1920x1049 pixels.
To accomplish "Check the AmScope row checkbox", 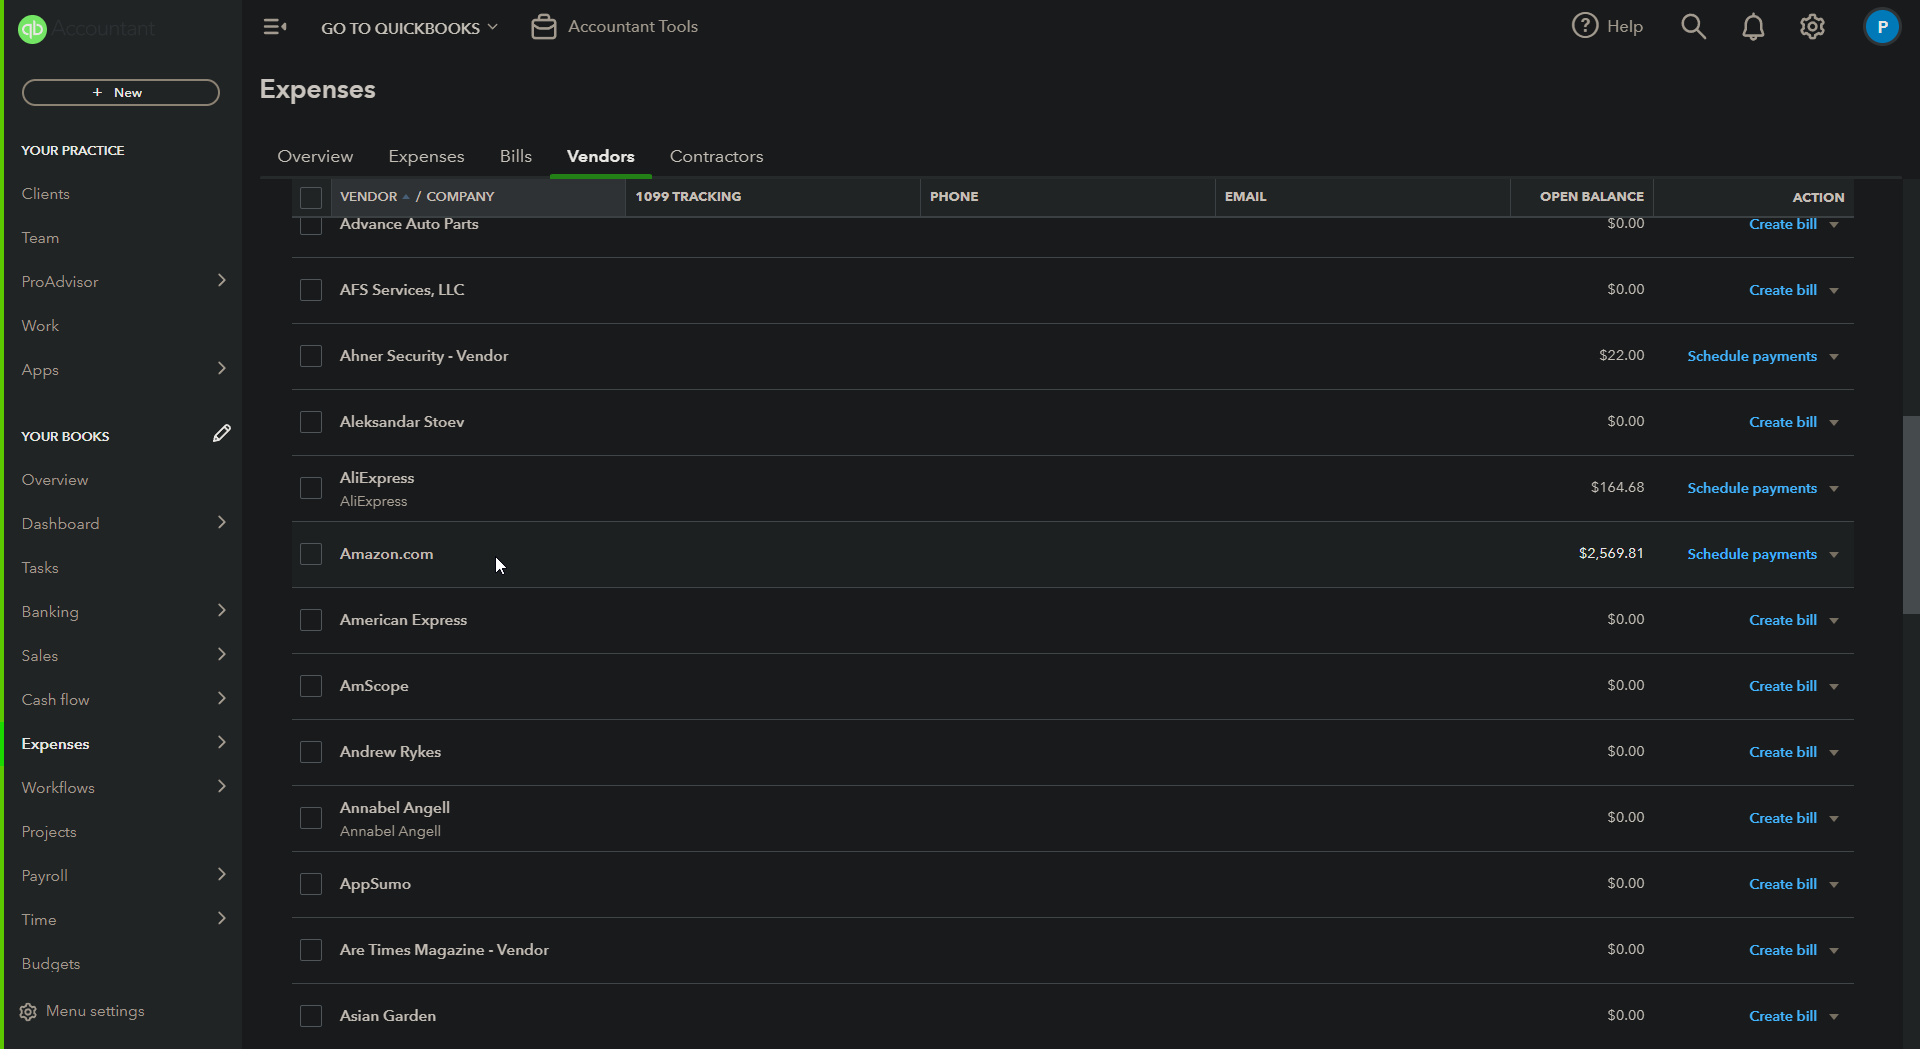I will coord(311,686).
